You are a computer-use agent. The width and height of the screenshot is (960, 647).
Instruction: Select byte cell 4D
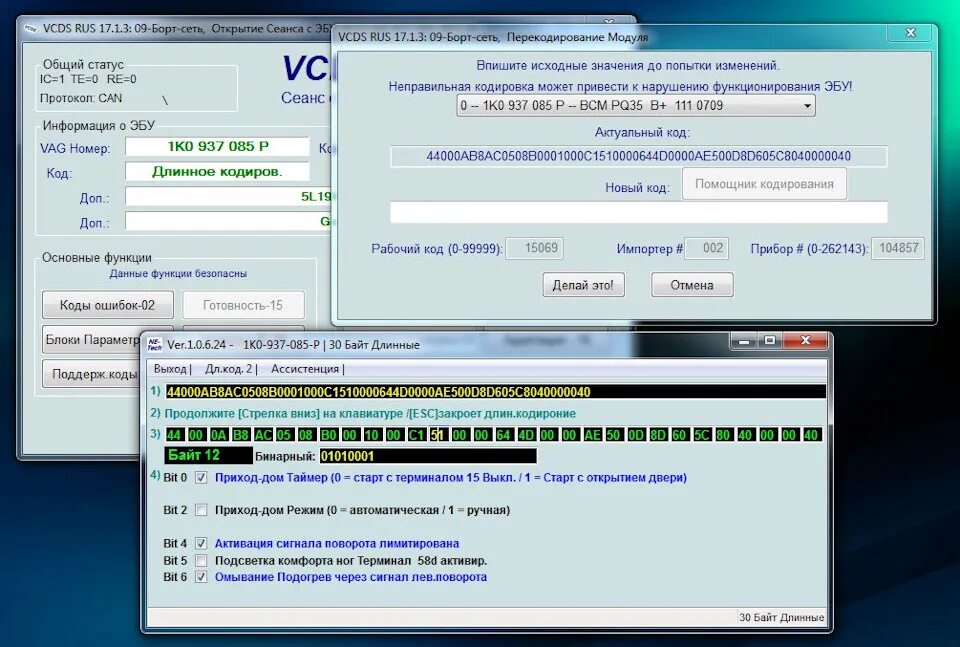526,435
